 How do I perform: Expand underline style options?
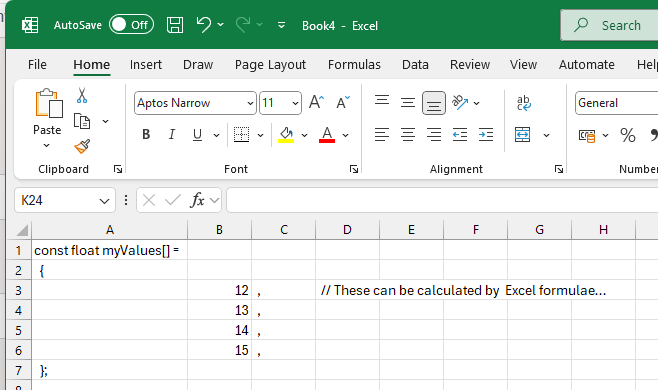coord(216,135)
